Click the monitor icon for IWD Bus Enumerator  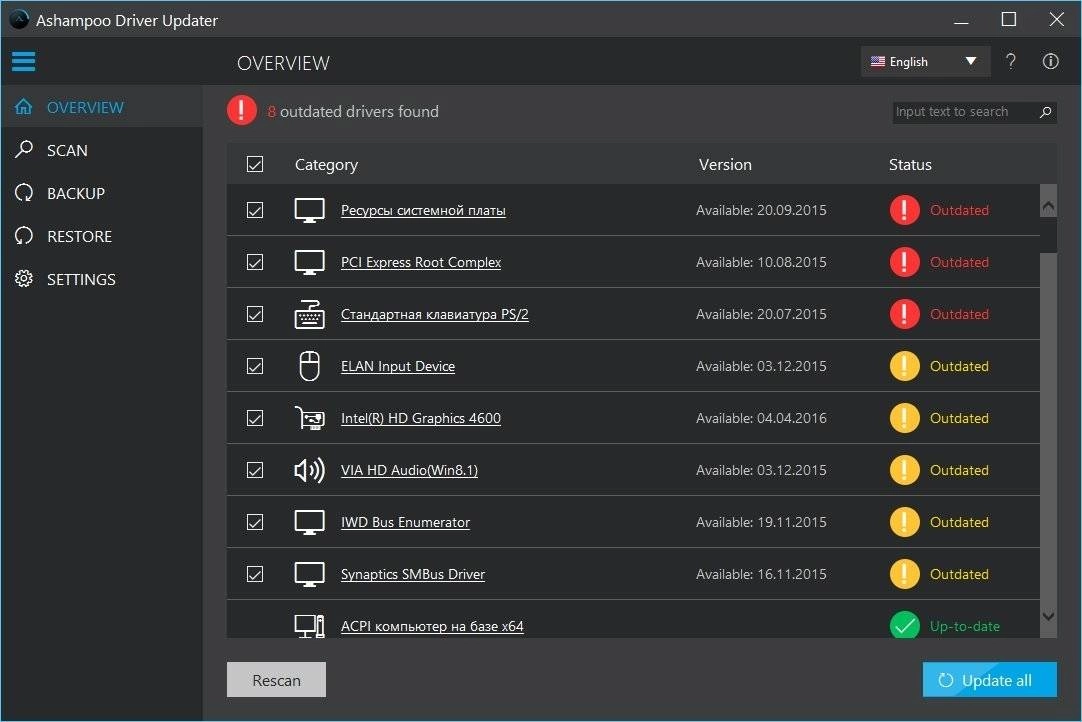coord(309,523)
